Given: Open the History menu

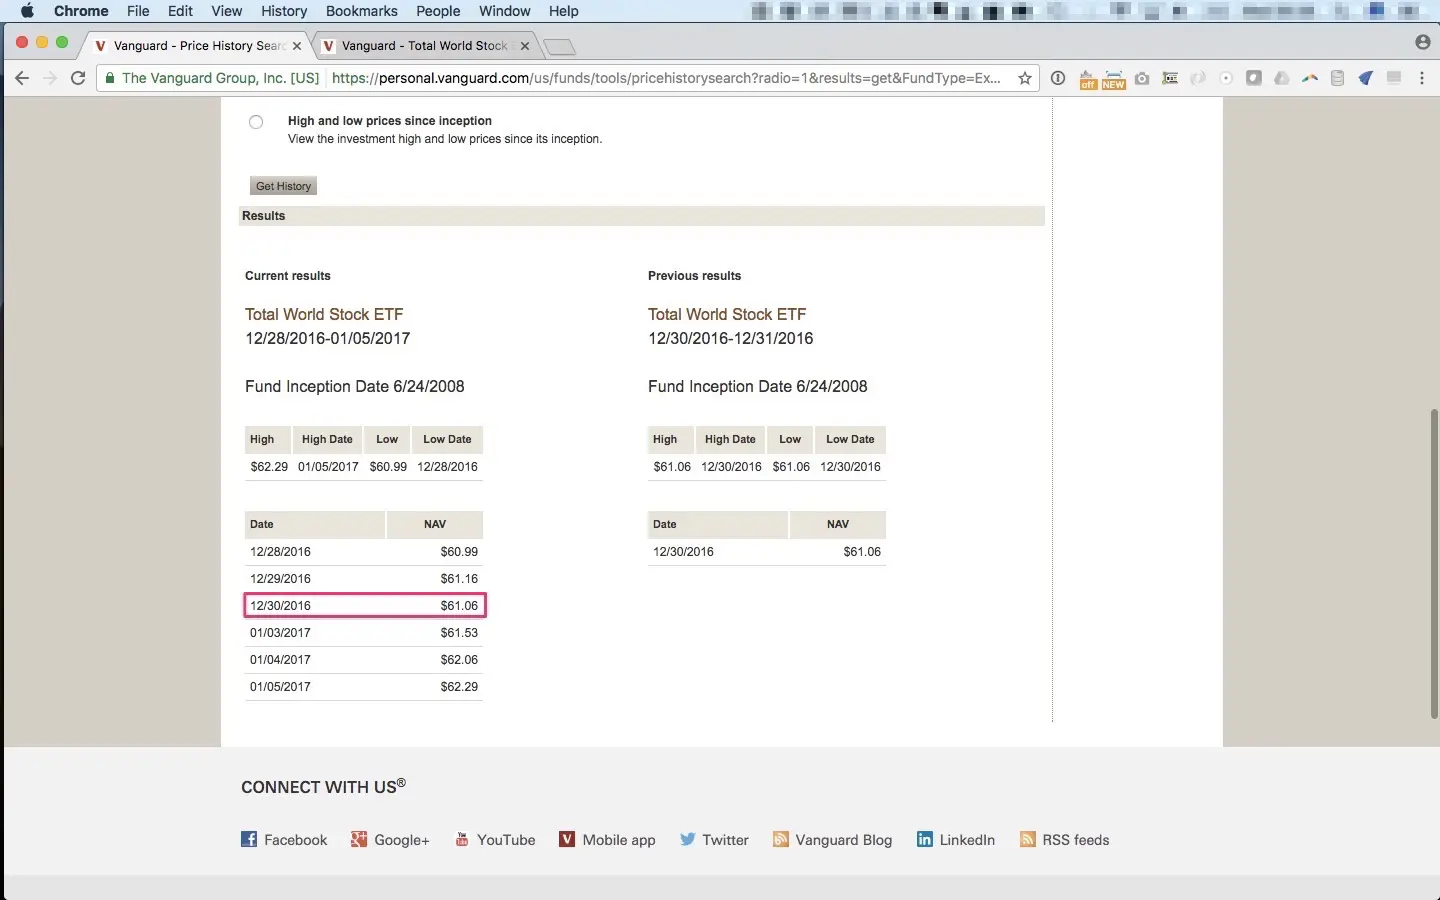Looking at the screenshot, I should pyautogui.click(x=284, y=11).
